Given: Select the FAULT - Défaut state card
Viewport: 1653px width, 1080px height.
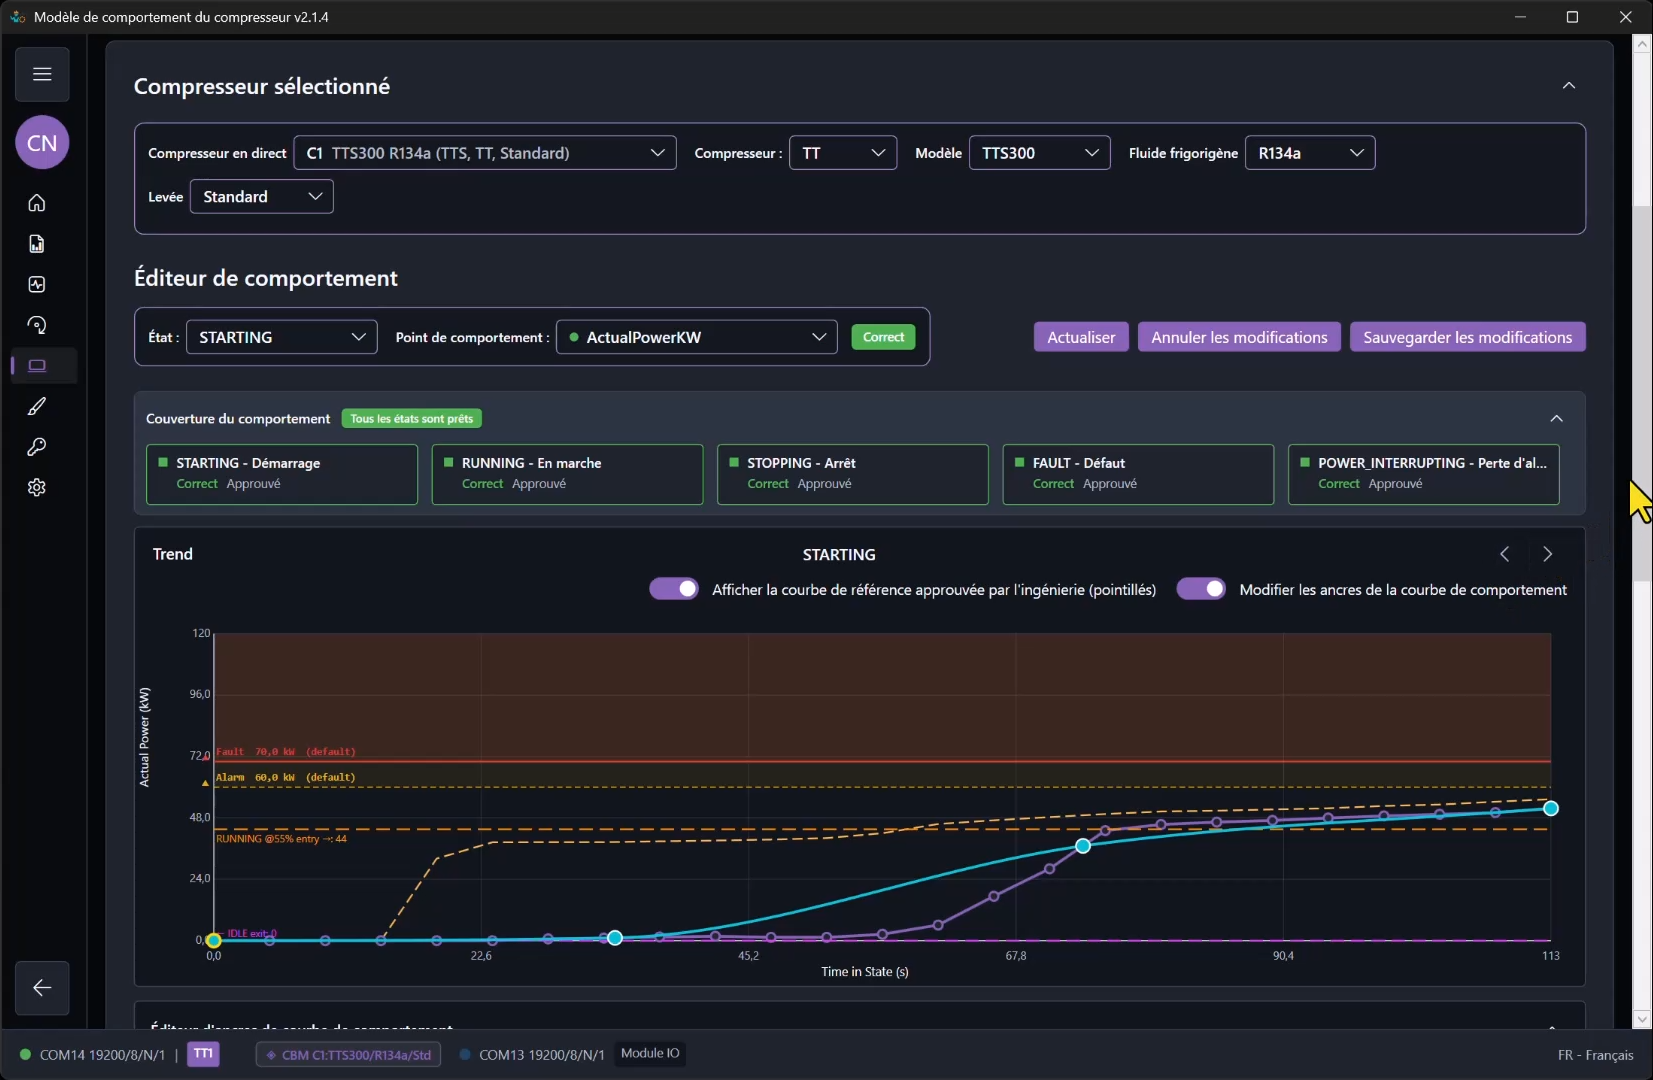Looking at the screenshot, I should click(x=1138, y=474).
